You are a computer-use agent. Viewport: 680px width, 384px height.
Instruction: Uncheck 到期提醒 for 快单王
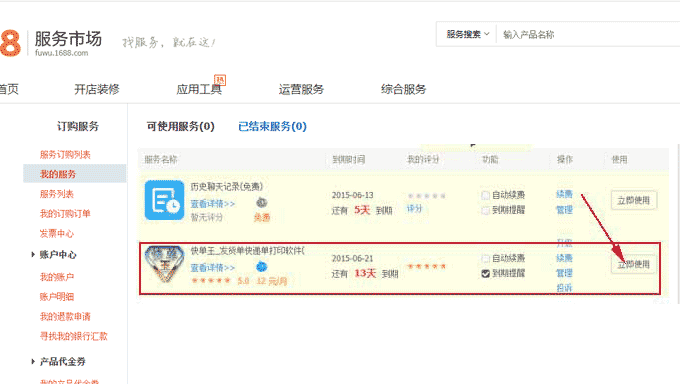485,273
